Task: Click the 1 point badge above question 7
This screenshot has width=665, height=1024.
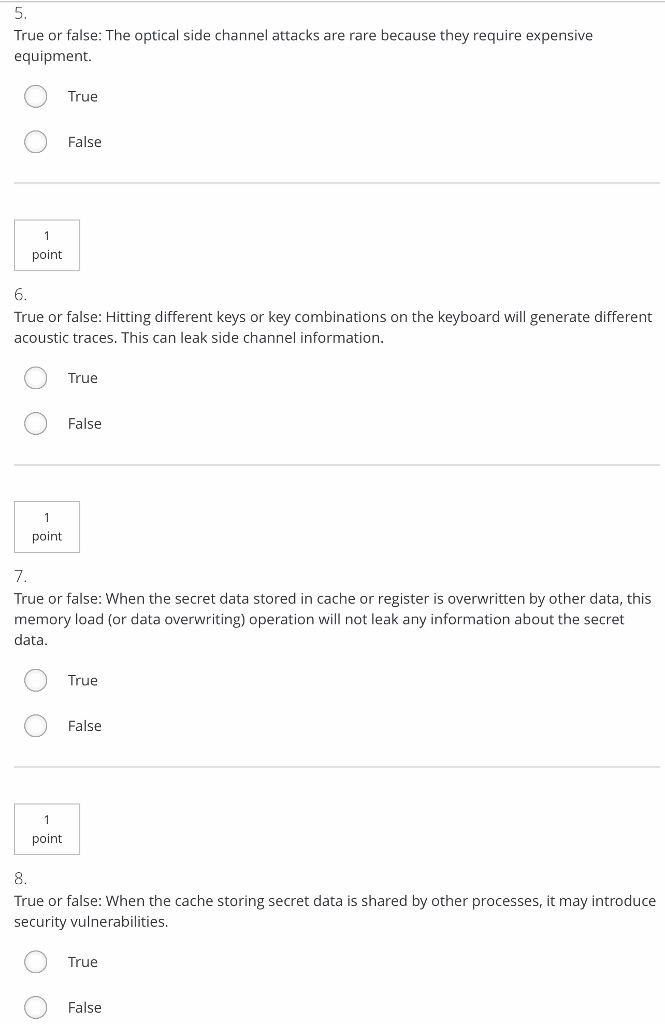Action: point(47,527)
